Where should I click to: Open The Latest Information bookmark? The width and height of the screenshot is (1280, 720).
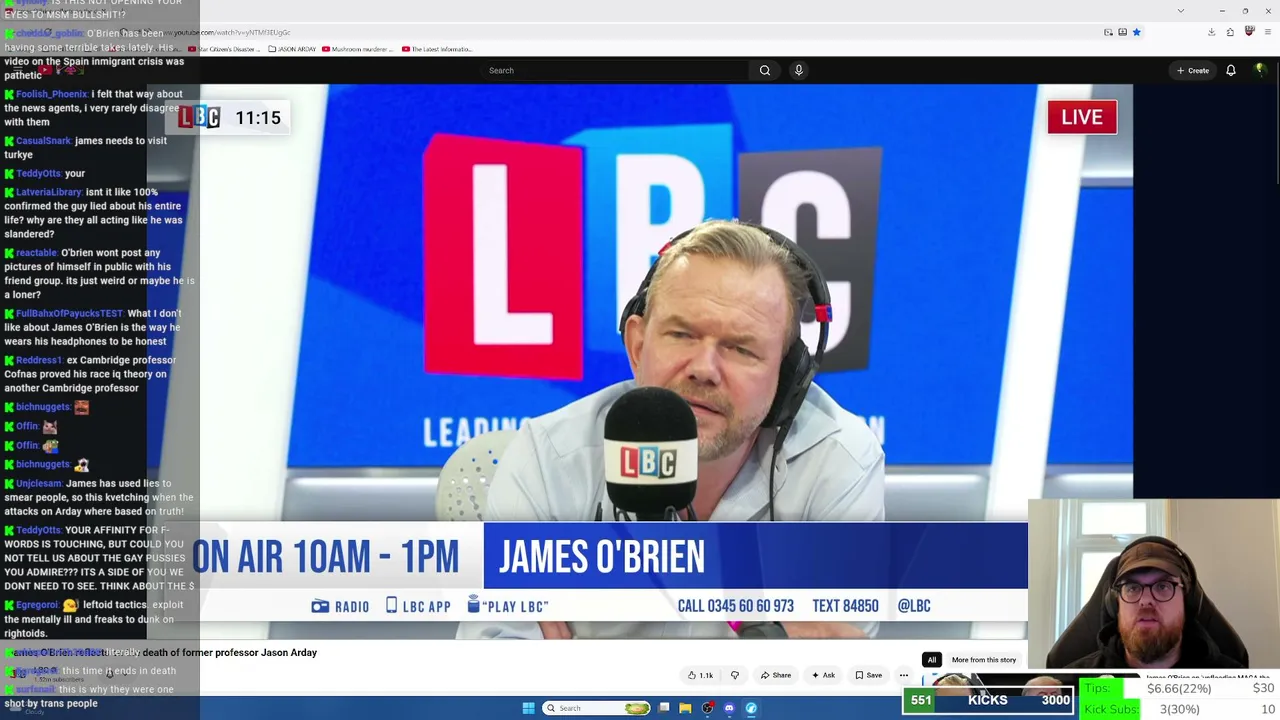[437, 49]
